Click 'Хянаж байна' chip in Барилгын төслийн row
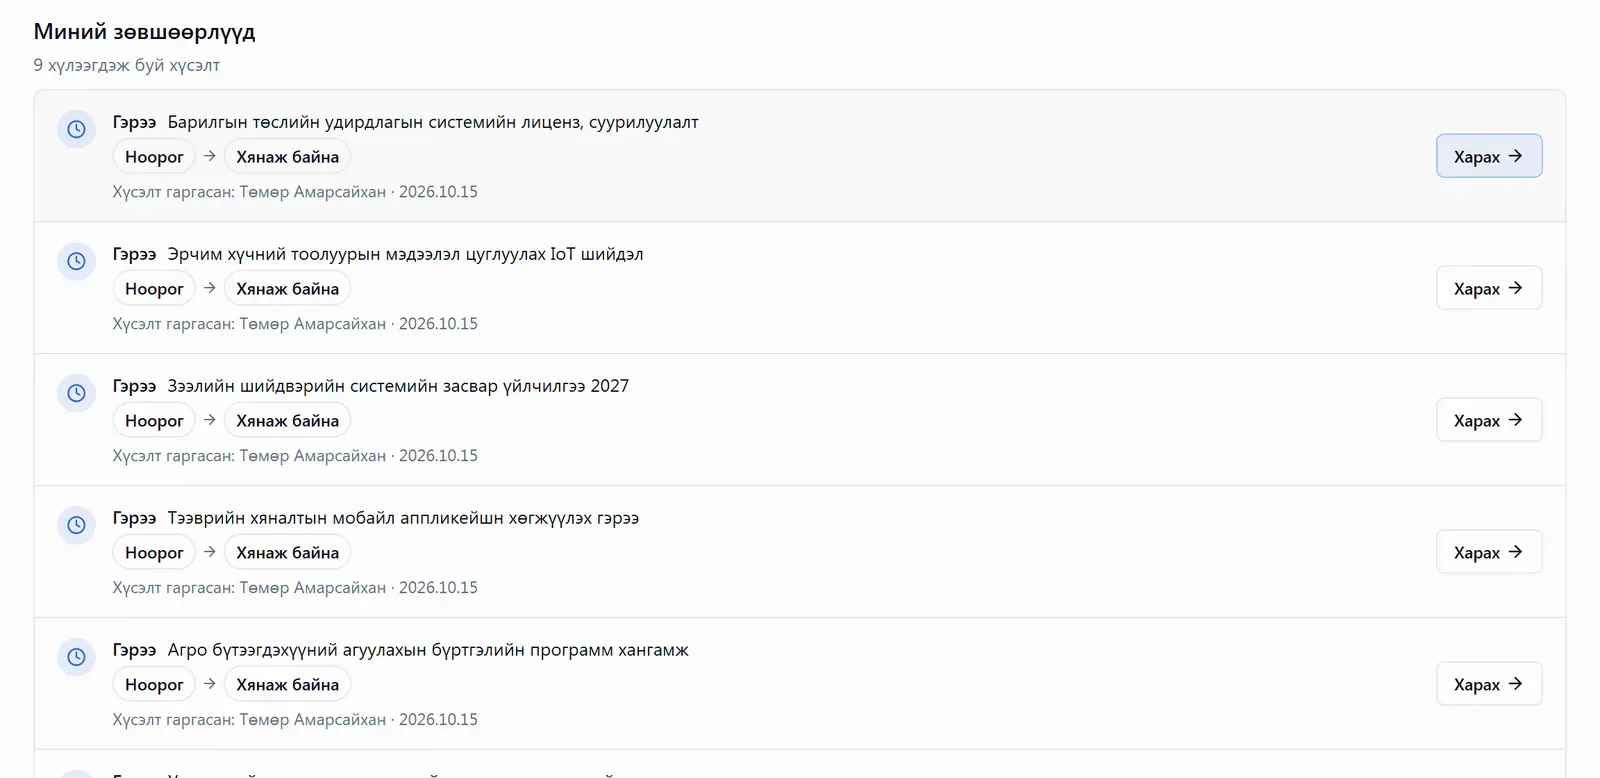1600x778 pixels. 287,157
